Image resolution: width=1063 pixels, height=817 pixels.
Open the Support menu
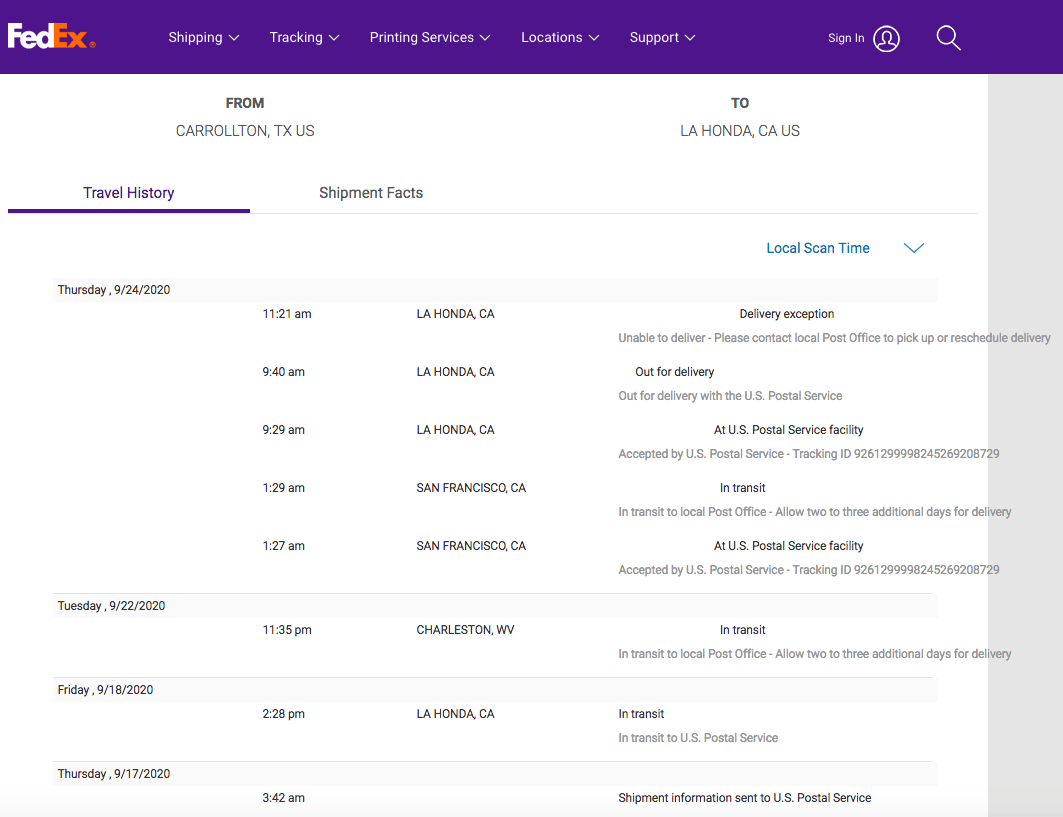(662, 37)
